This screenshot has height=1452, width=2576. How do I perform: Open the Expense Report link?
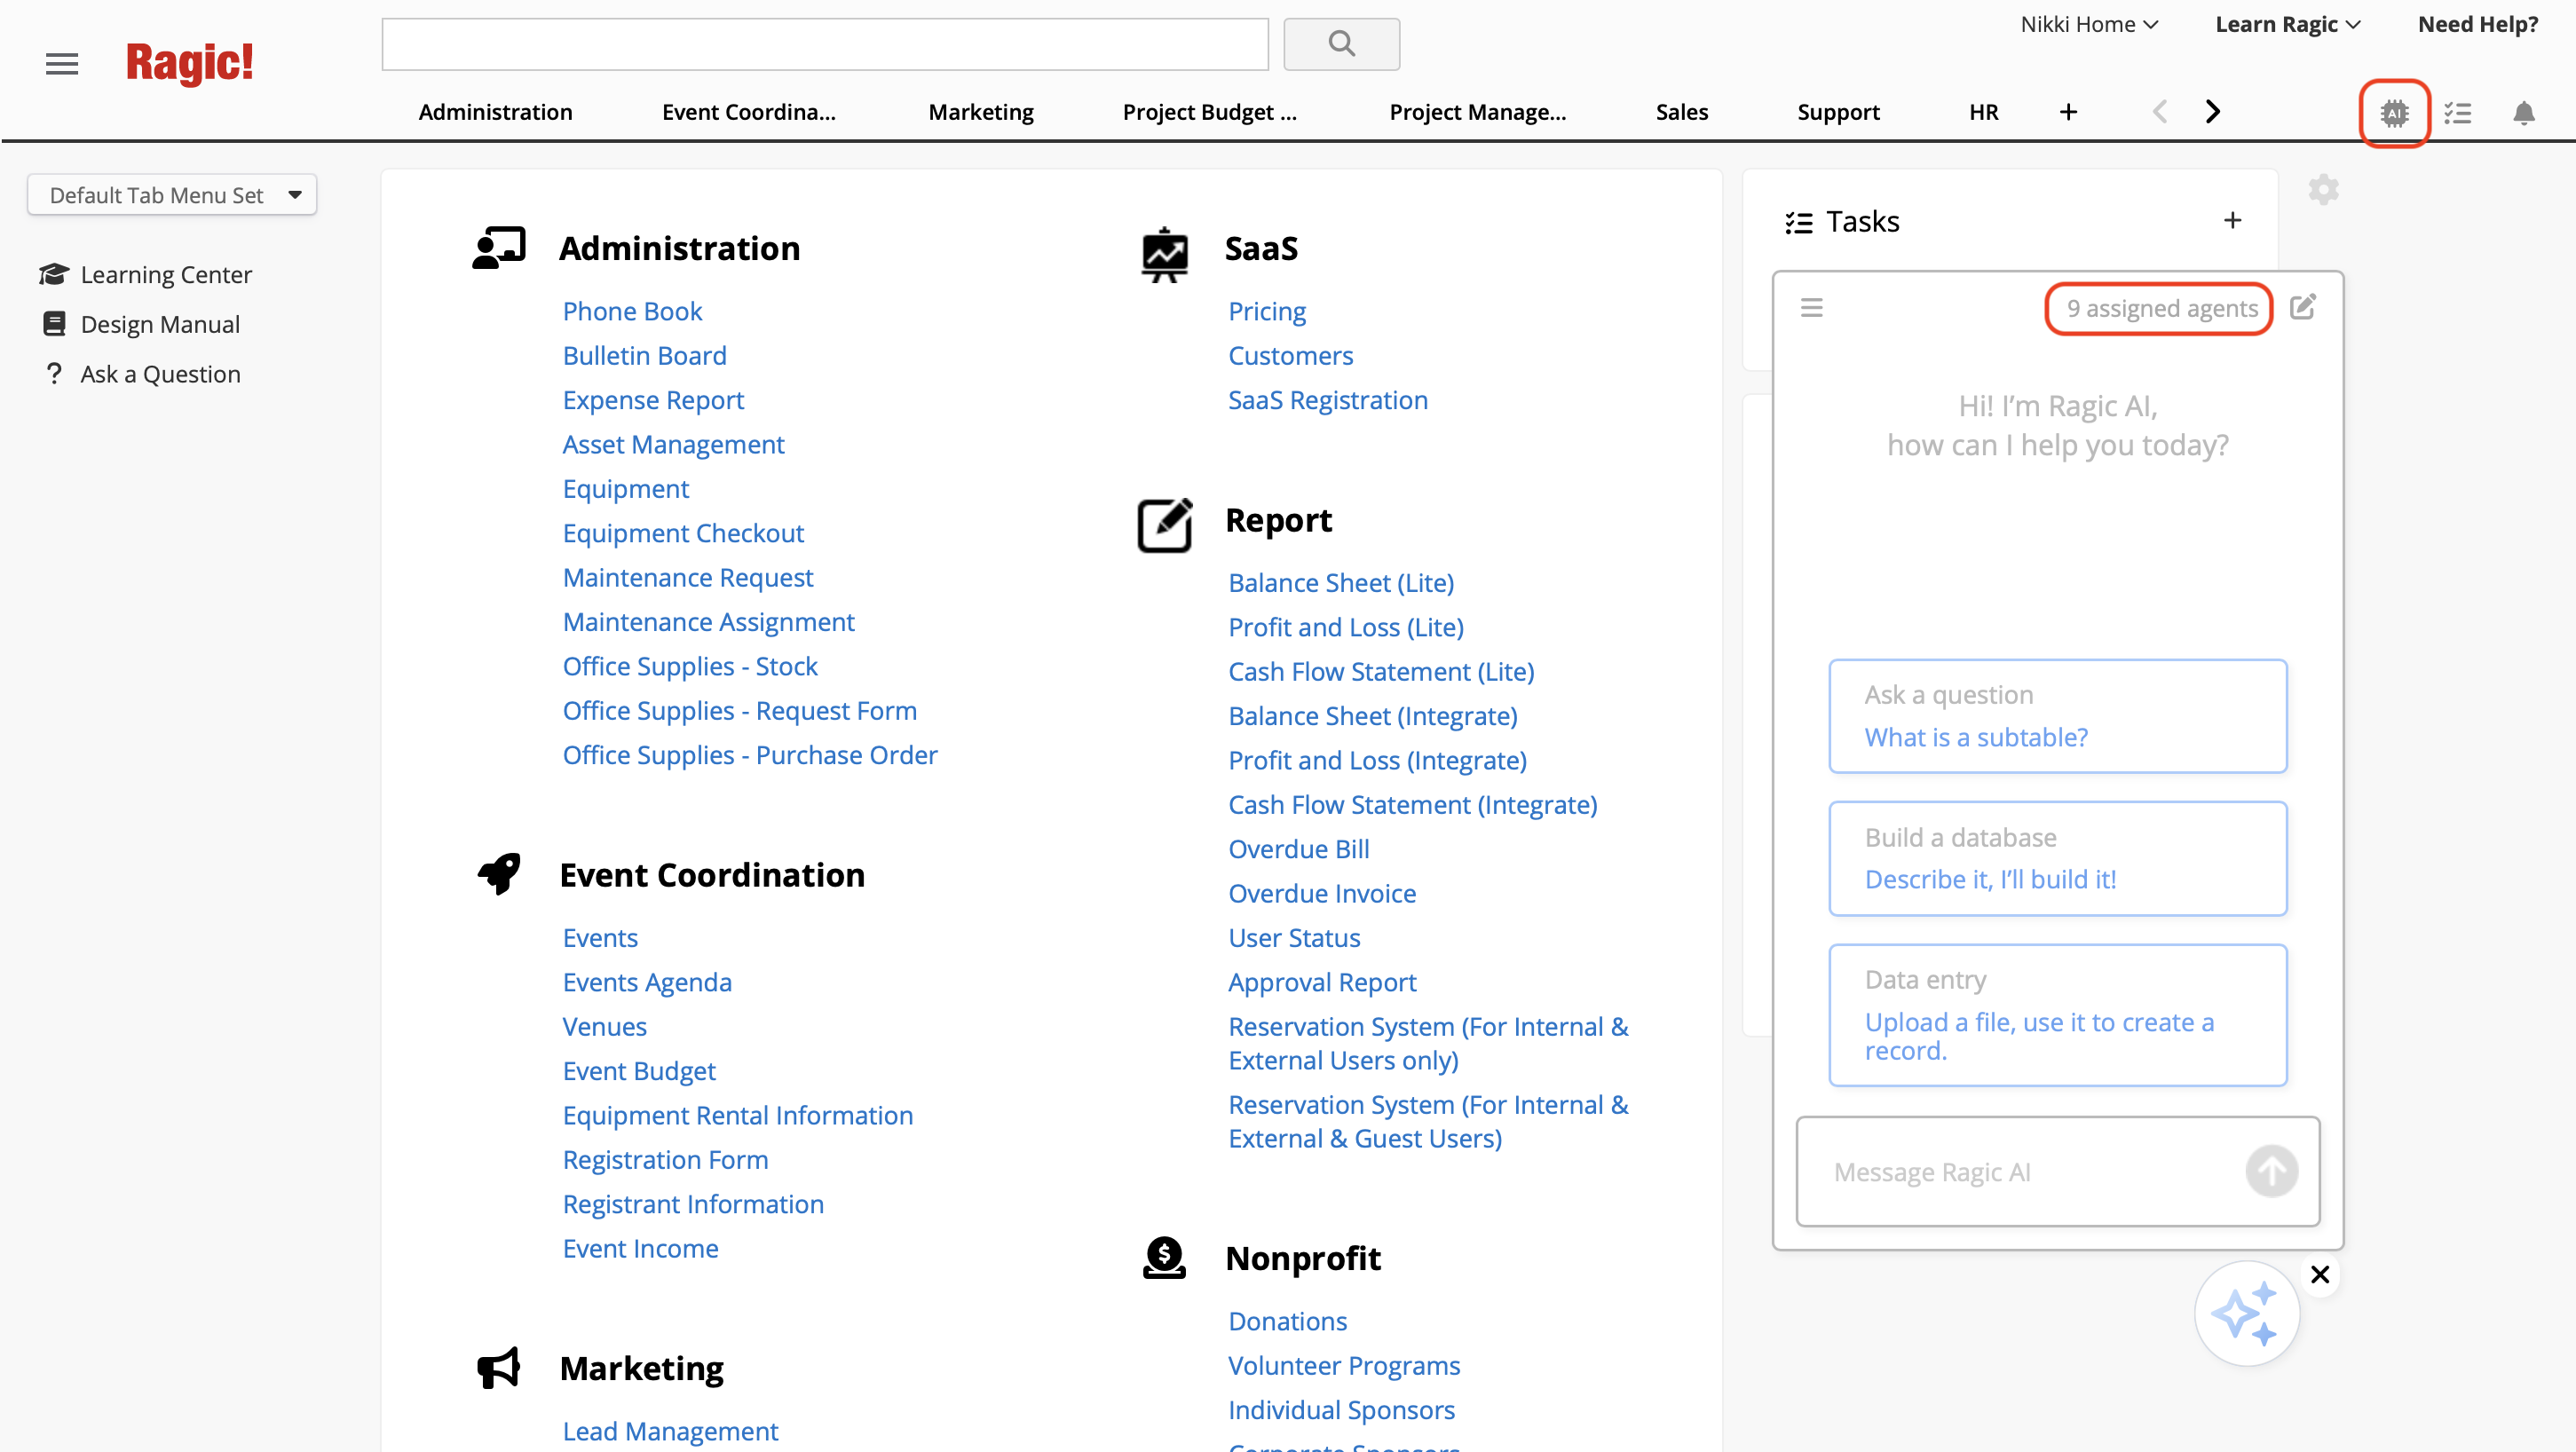point(652,400)
